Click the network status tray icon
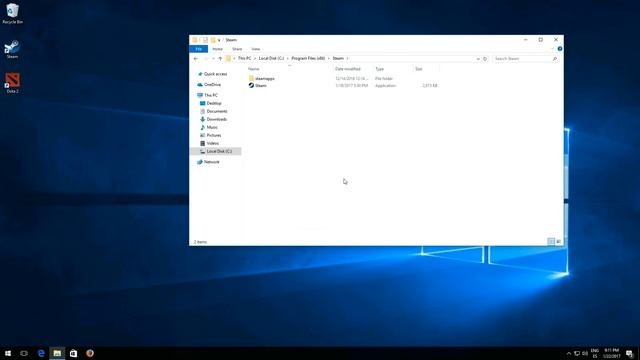Image resolution: width=640 pixels, height=360 pixels. (577, 353)
